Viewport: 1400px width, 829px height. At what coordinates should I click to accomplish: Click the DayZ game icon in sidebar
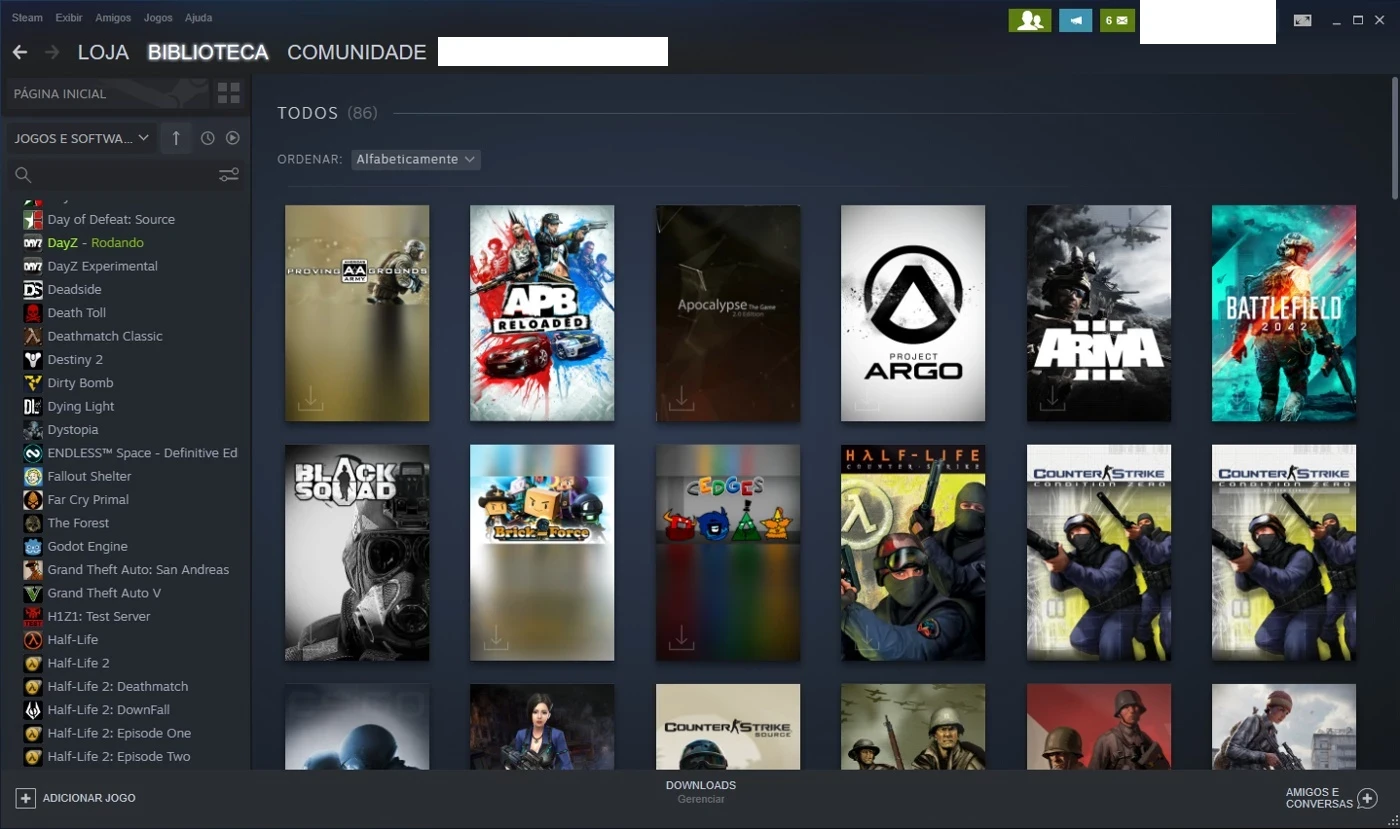click(x=33, y=243)
